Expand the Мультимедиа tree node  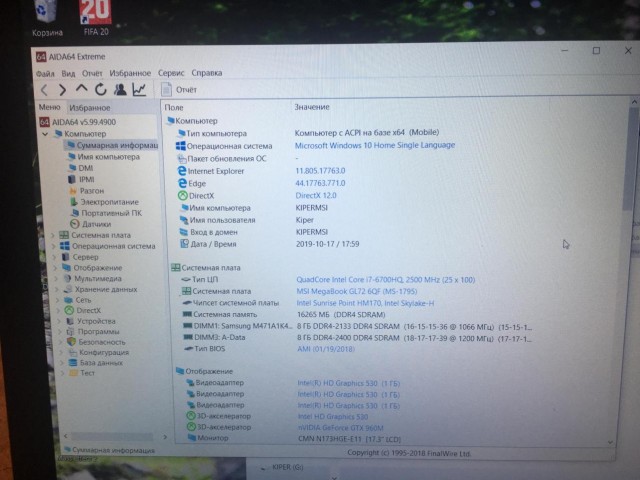click(53, 278)
